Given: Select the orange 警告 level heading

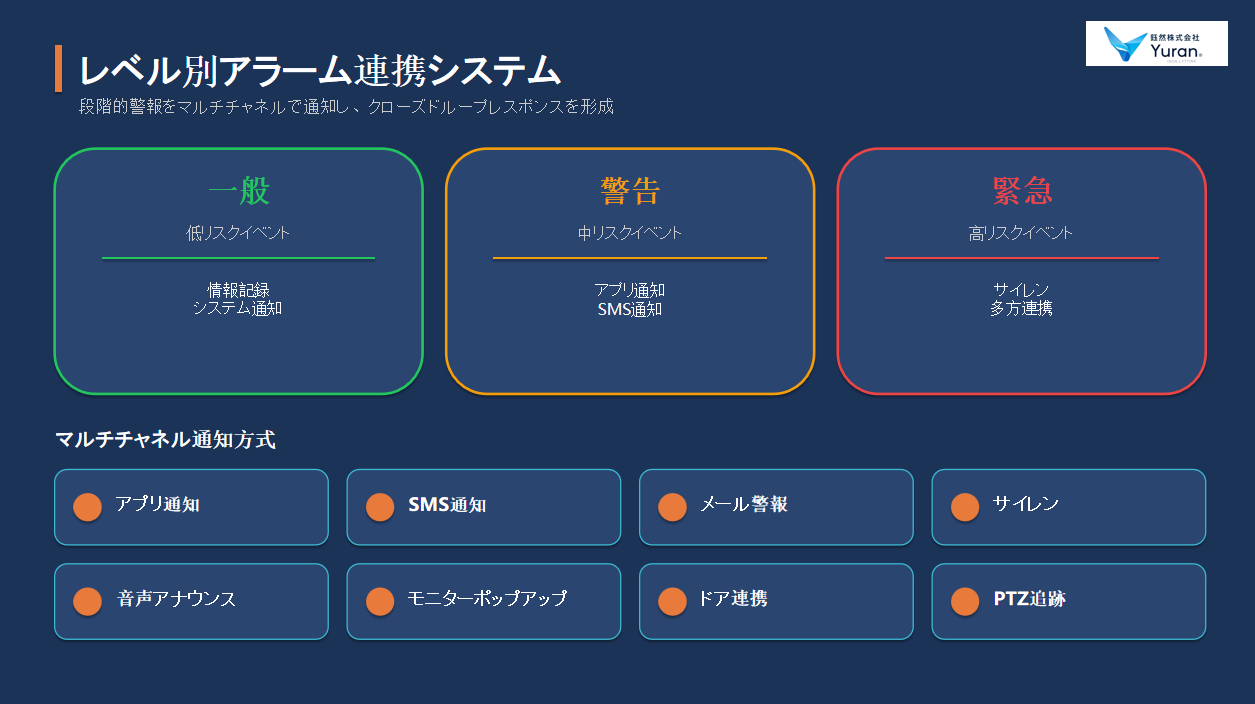Looking at the screenshot, I should click(630, 190).
